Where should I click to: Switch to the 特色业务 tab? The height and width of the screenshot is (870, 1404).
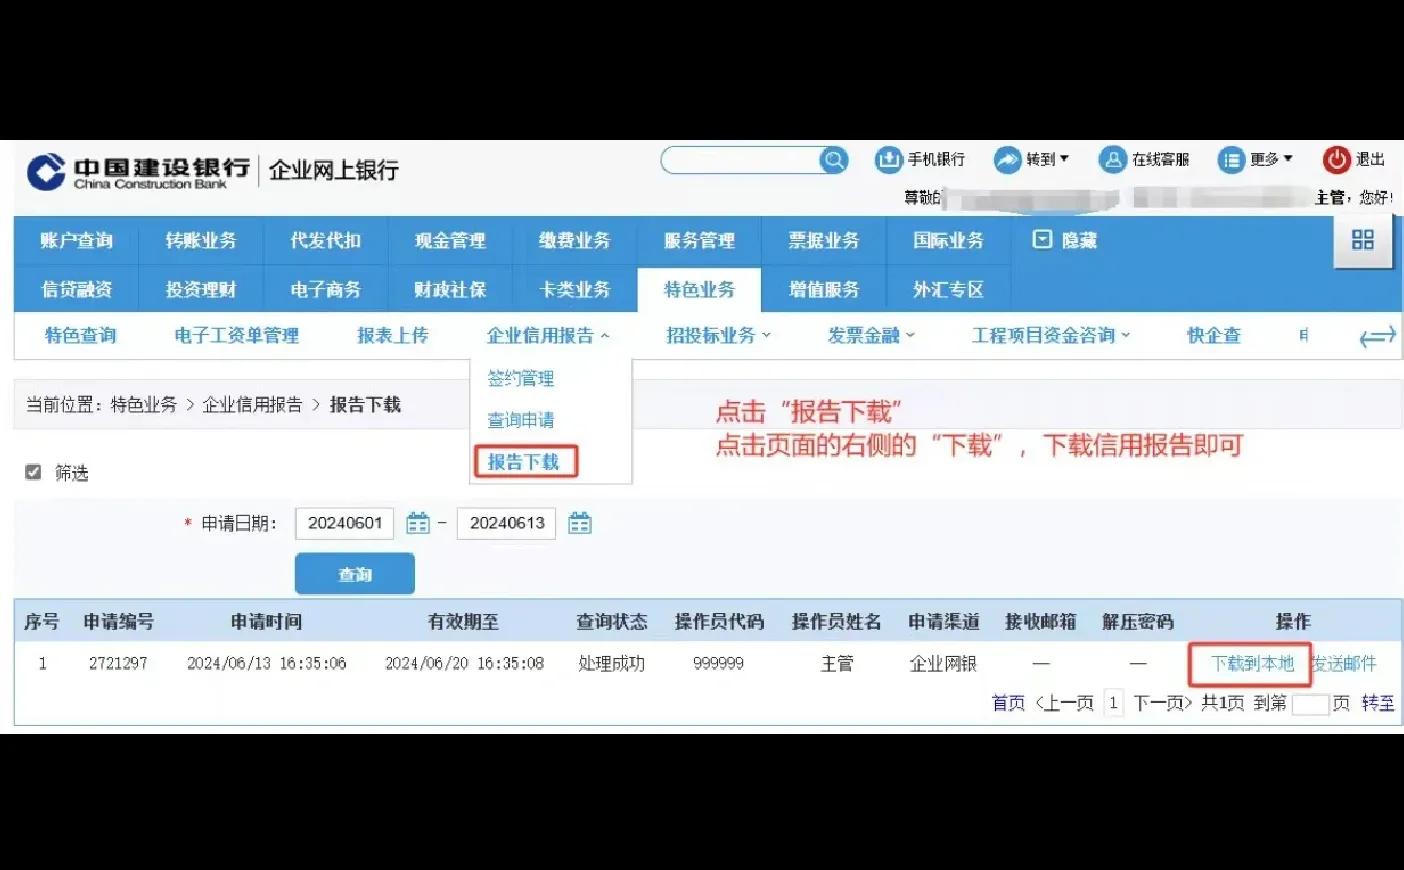[699, 289]
